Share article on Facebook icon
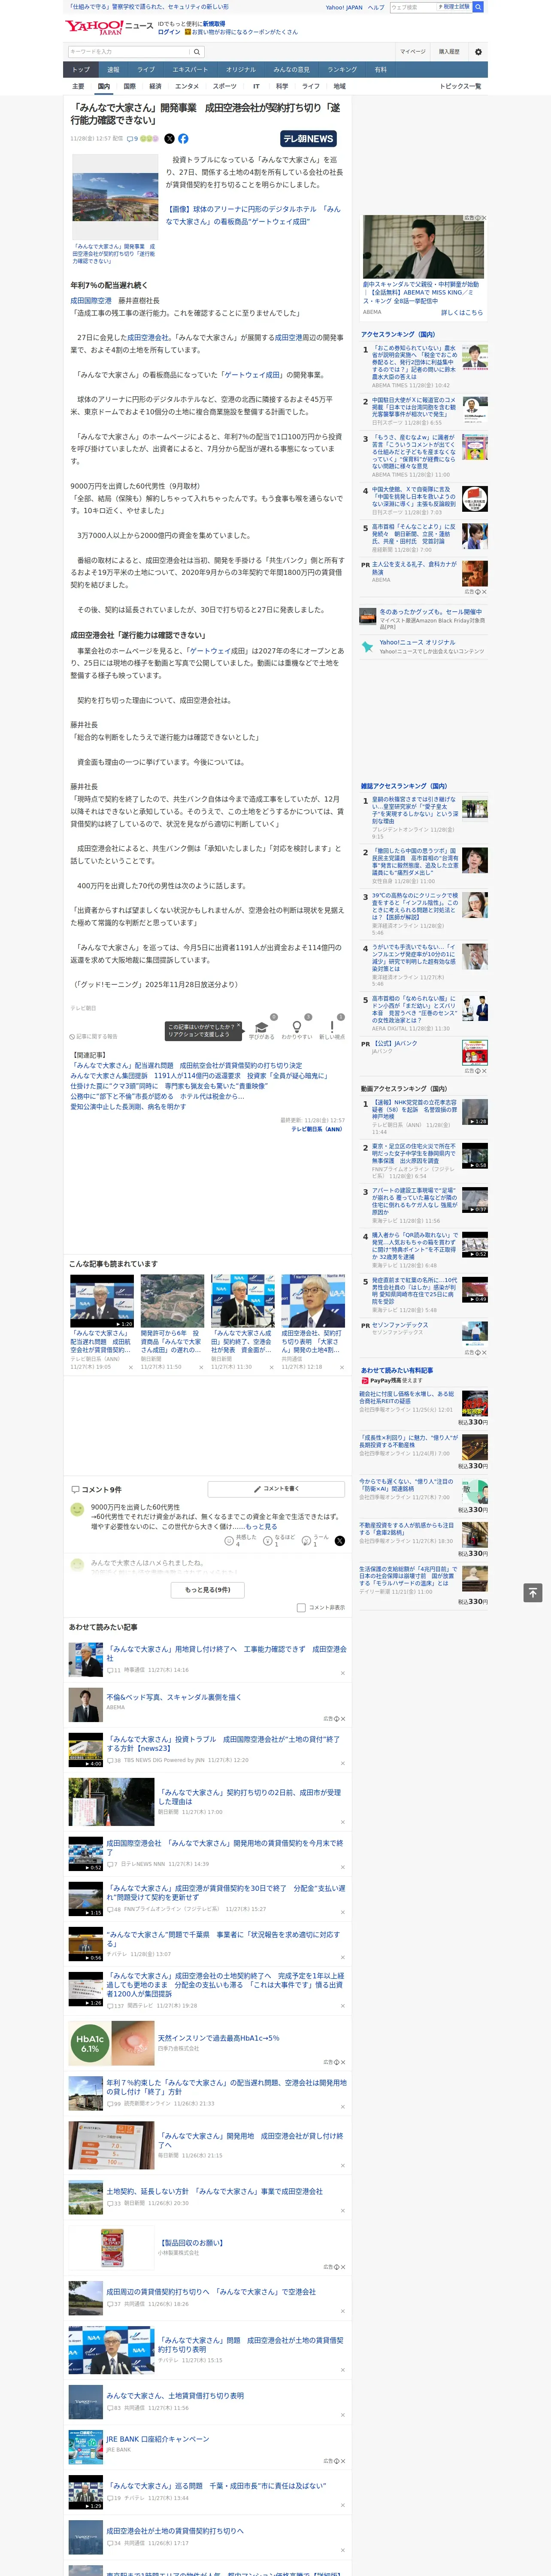 (183, 139)
